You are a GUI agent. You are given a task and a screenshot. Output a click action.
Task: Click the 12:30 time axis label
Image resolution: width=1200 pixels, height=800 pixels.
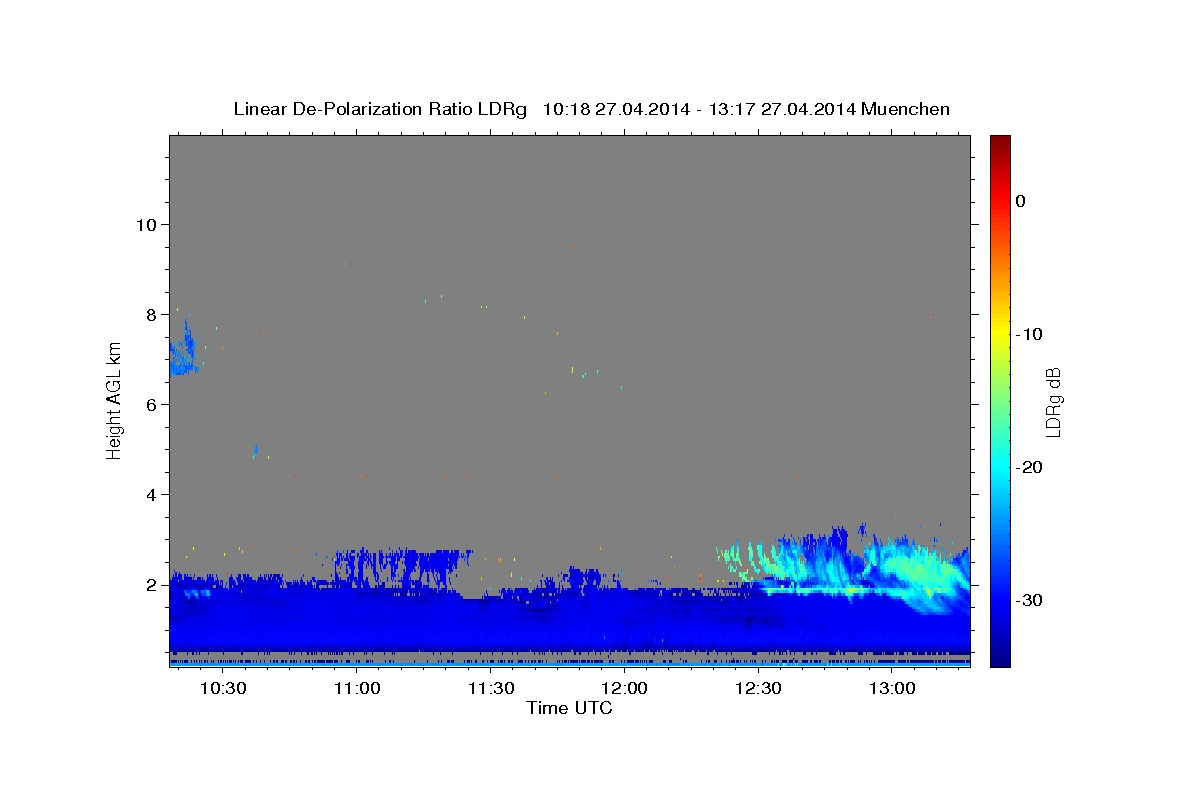click(758, 689)
